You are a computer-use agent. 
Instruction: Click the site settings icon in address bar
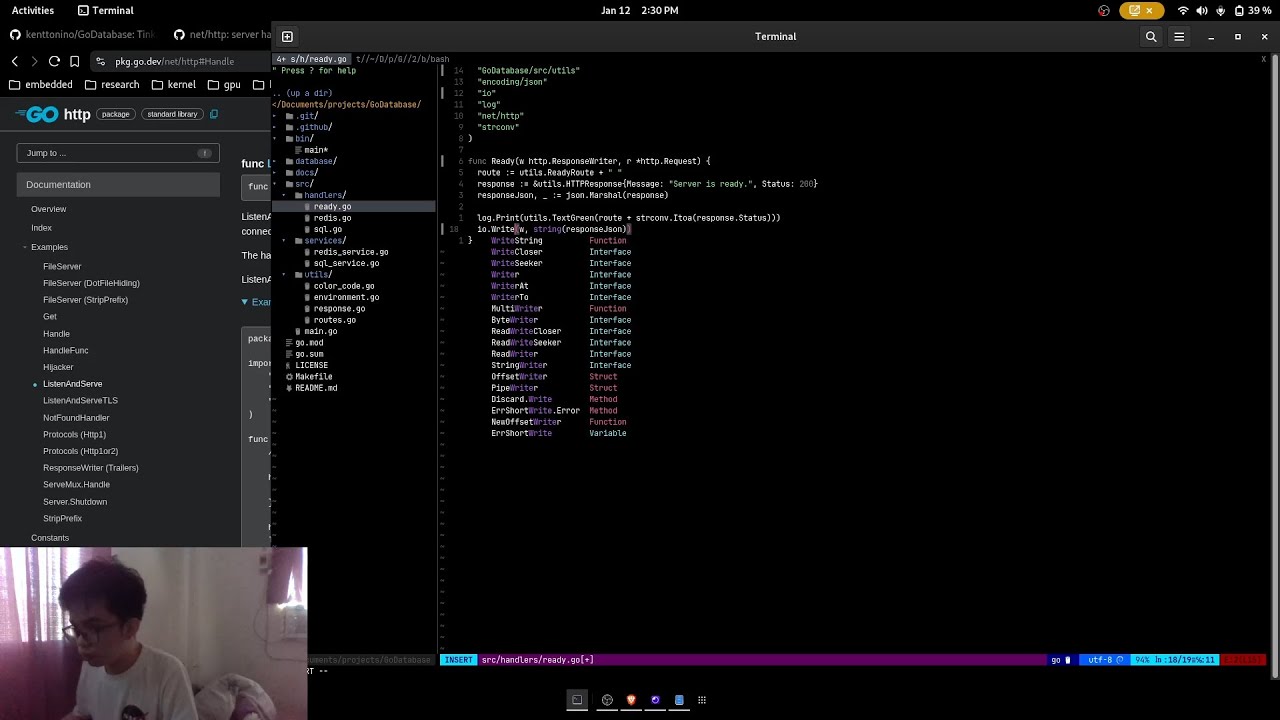(101, 61)
